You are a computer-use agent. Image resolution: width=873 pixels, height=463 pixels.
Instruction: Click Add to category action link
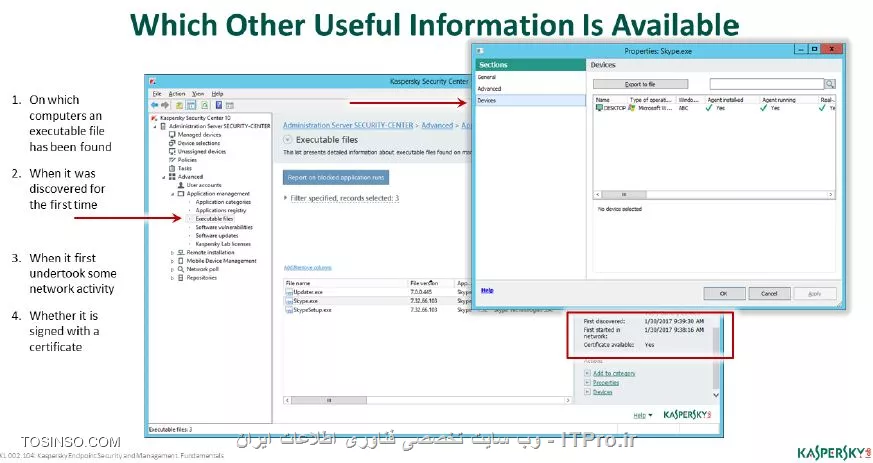pyautogui.click(x=614, y=373)
